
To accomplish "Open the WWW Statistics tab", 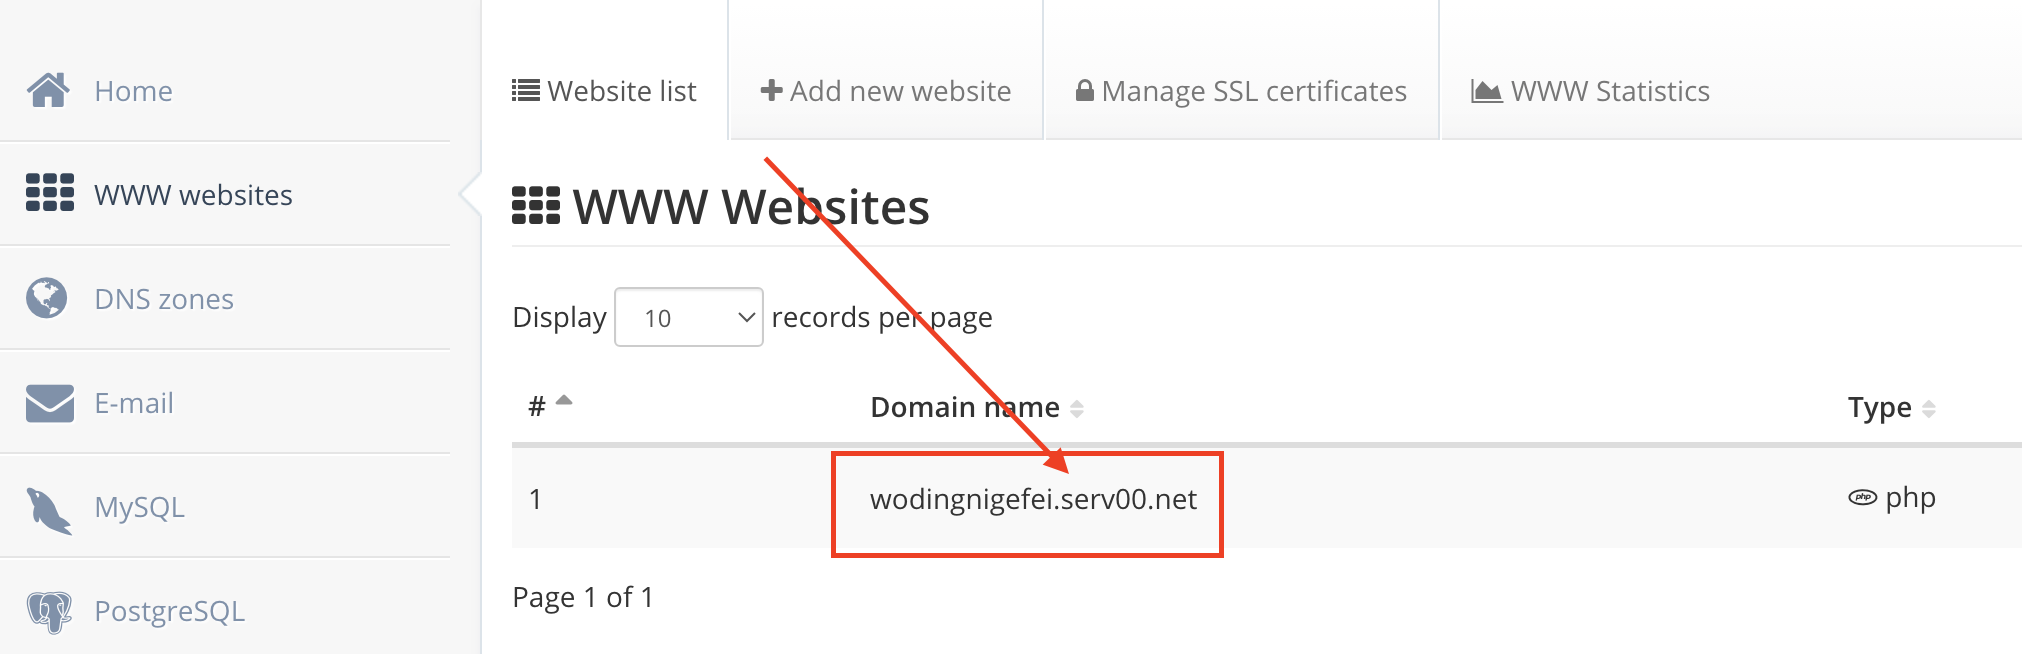I will pos(1590,91).
